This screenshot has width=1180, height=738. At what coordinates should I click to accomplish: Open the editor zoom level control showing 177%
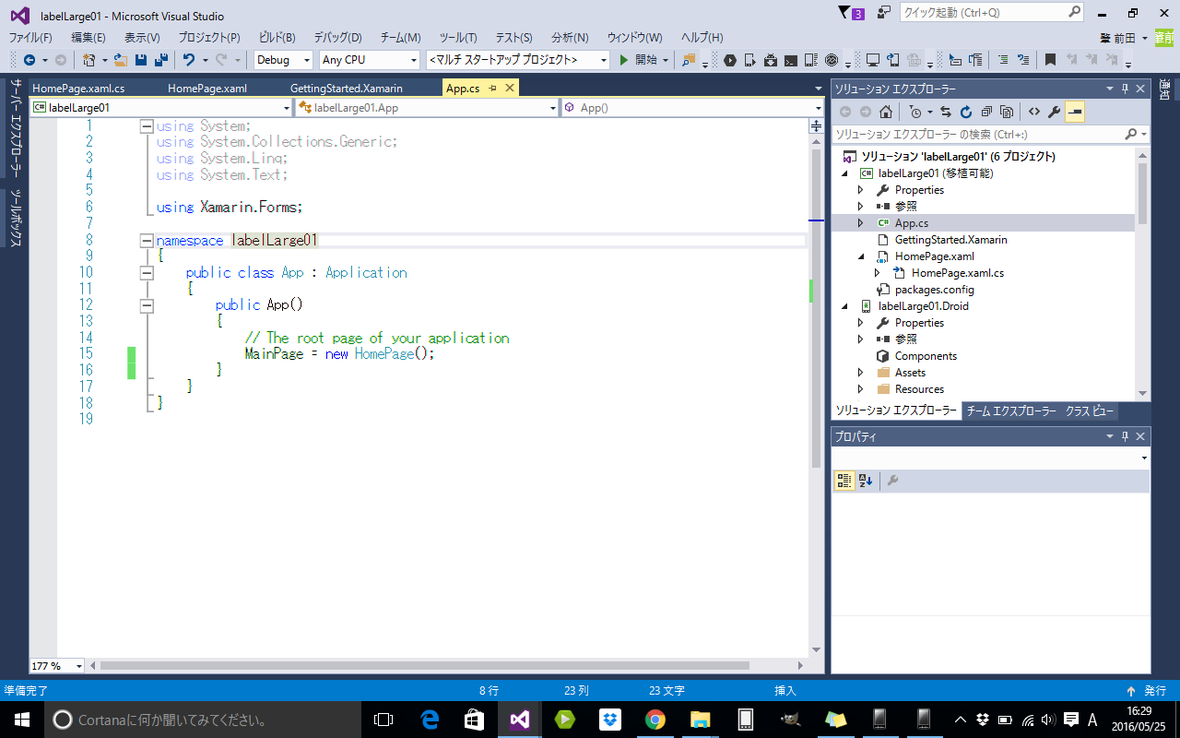(x=56, y=665)
